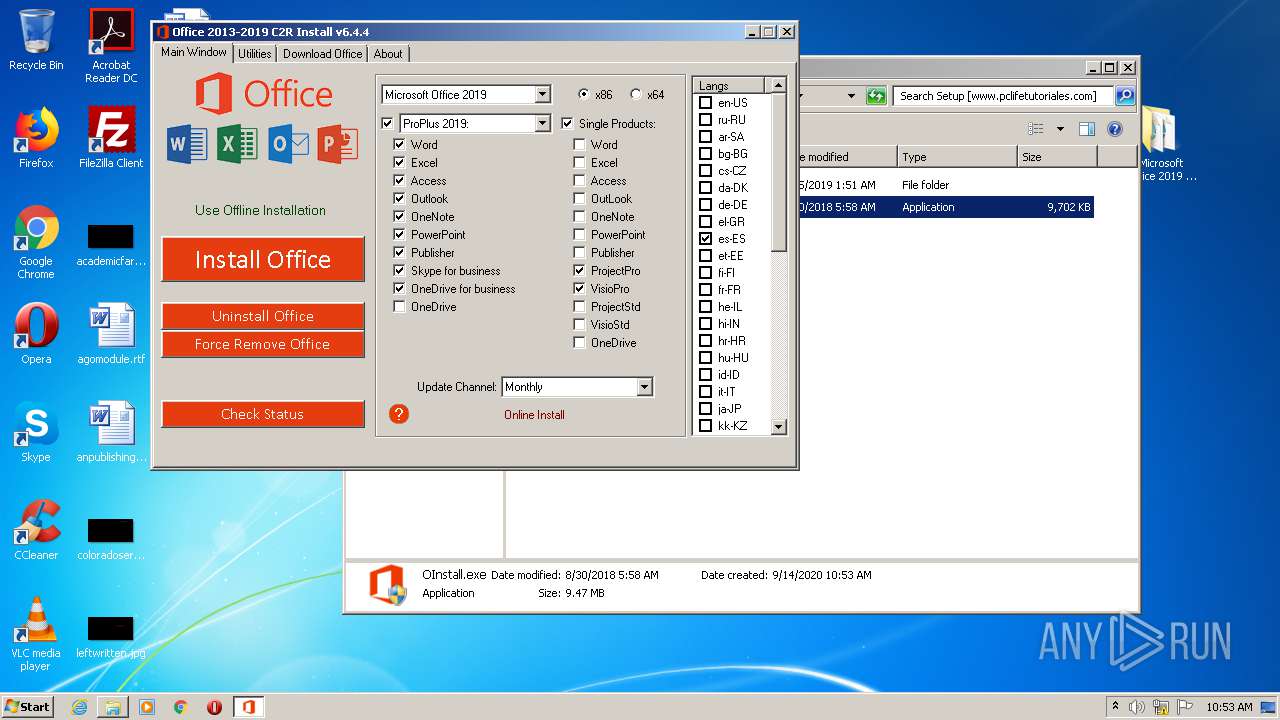This screenshot has height=720, width=1280.
Task: Click Explorer help question mark icon
Action: (x=1115, y=129)
